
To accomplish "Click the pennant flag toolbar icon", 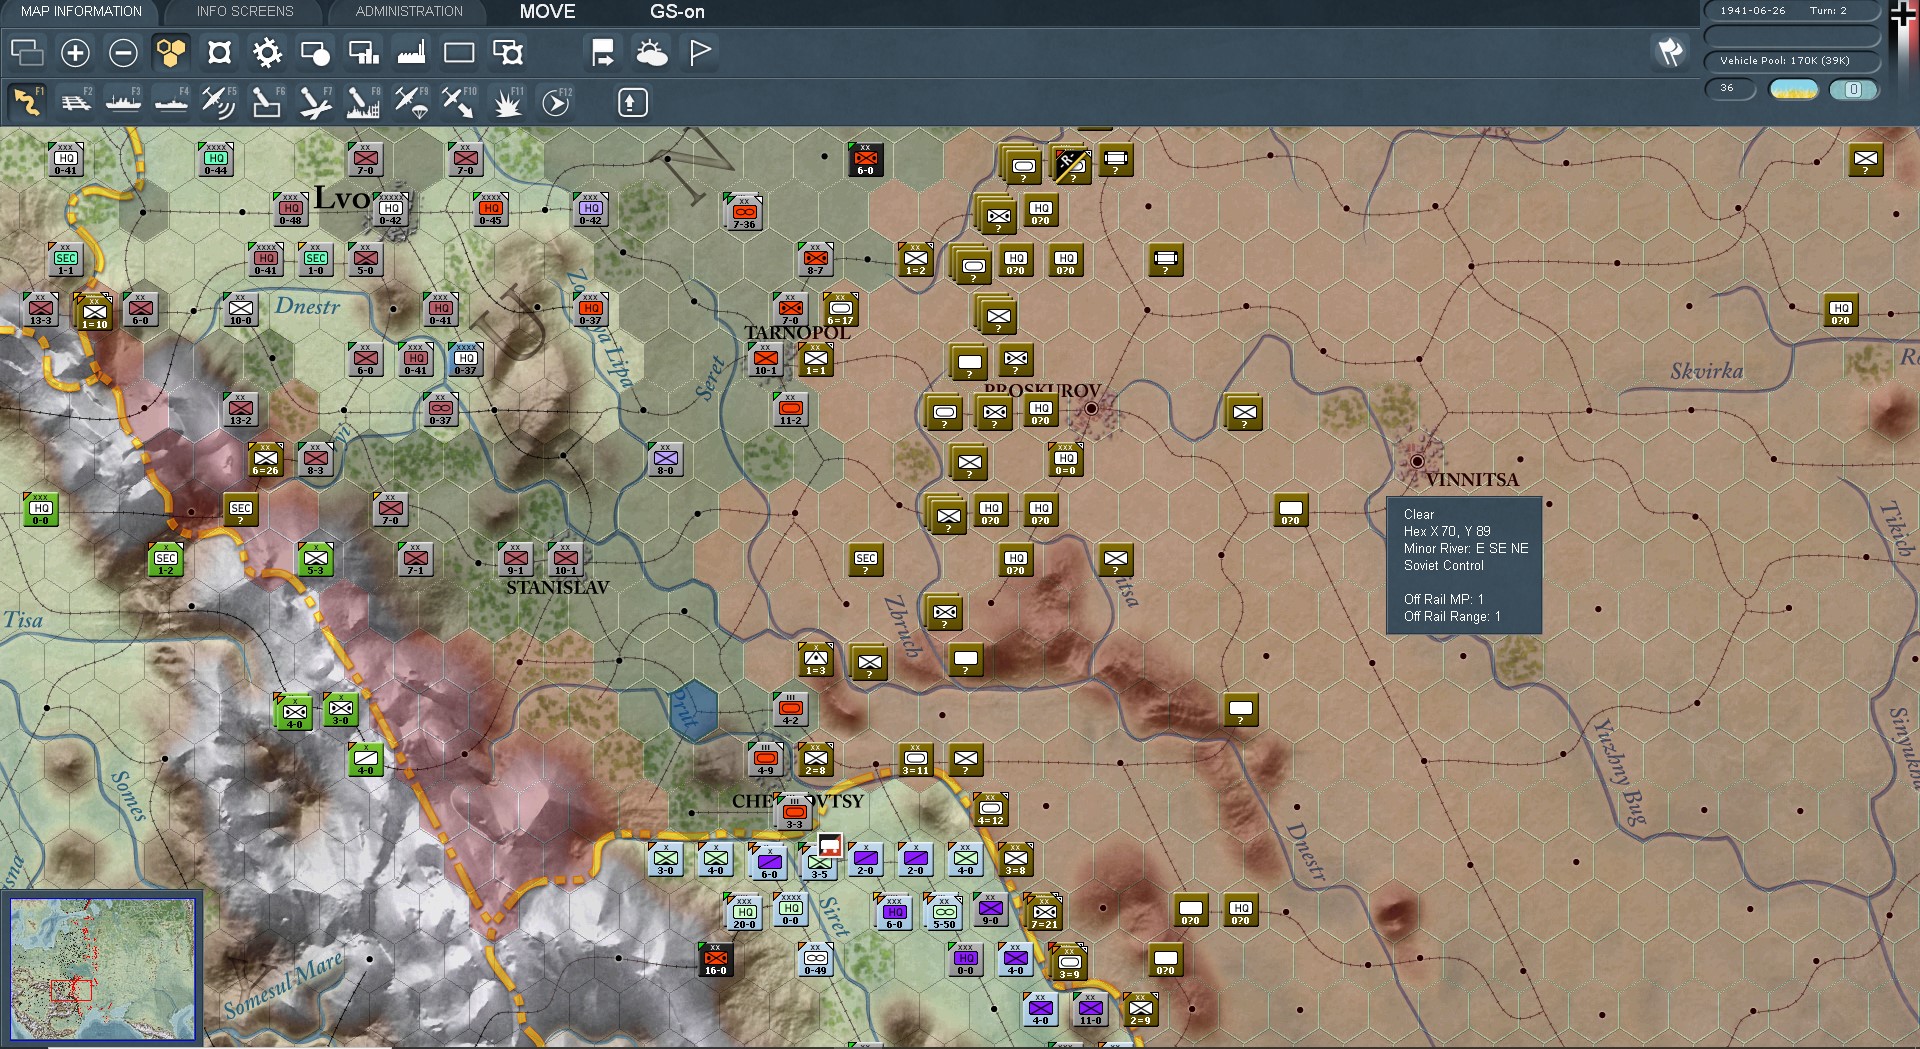I will [699, 52].
